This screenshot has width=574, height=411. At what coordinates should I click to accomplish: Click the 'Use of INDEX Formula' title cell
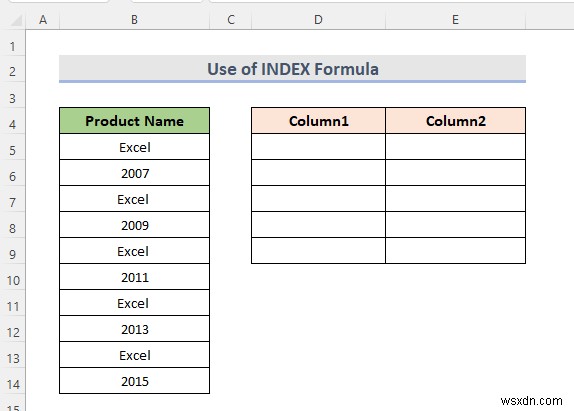pyautogui.click(x=292, y=69)
